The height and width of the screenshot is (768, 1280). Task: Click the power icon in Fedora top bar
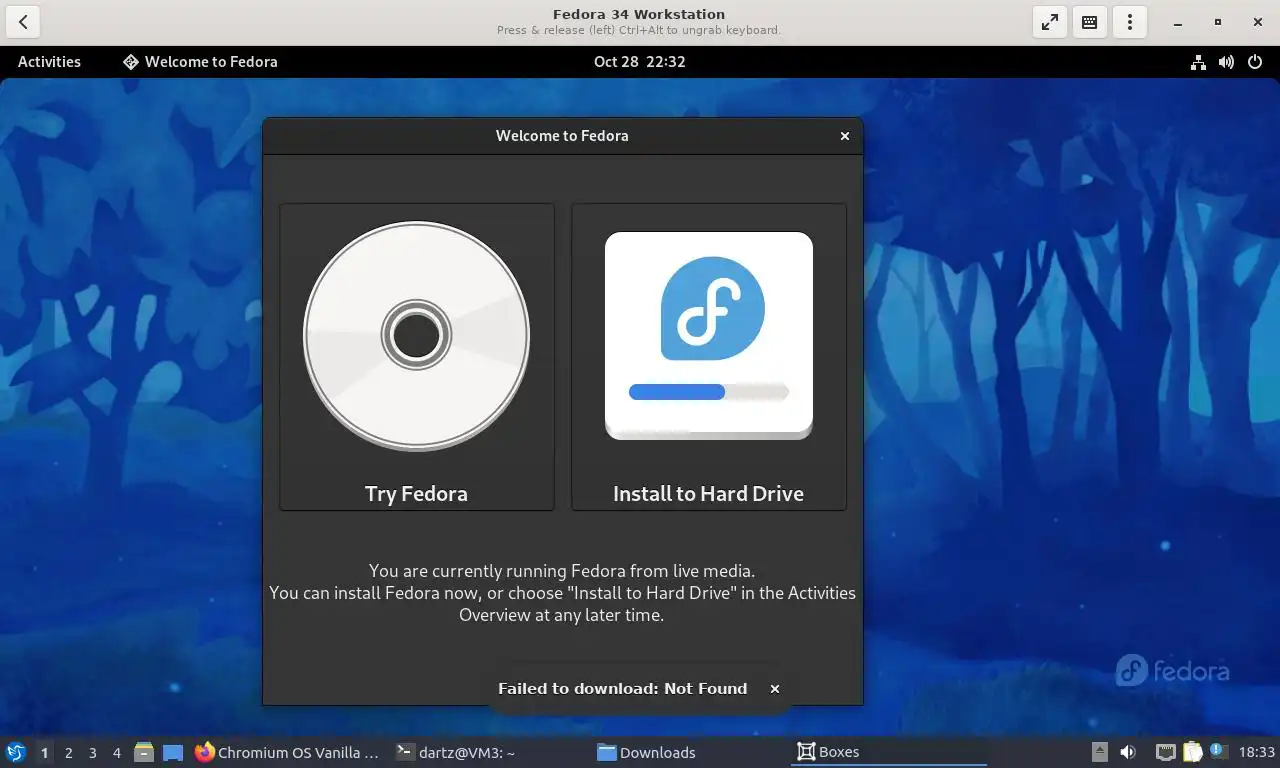click(1255, 62)
